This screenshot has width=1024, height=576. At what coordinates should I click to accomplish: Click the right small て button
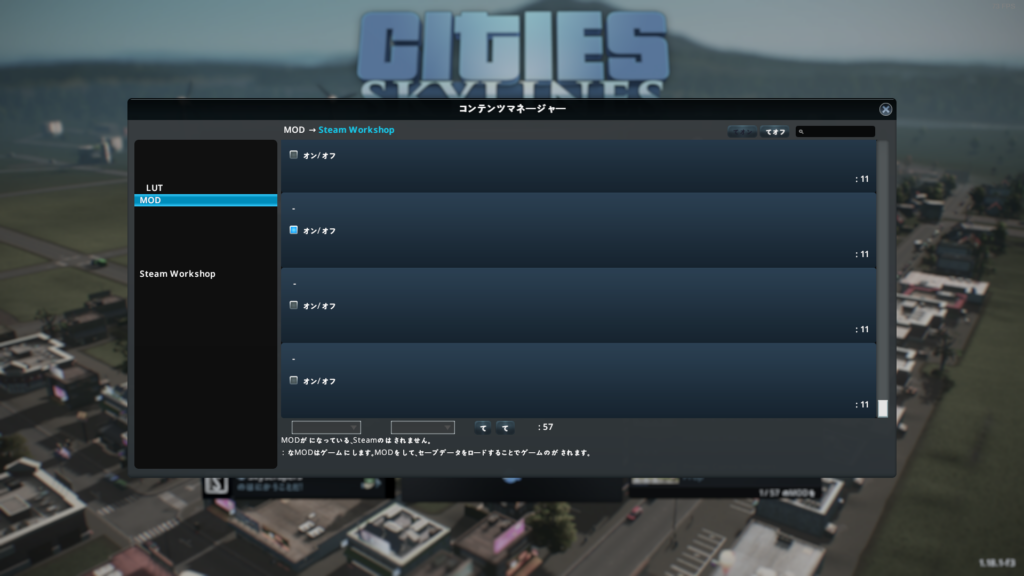click(505, 427)
